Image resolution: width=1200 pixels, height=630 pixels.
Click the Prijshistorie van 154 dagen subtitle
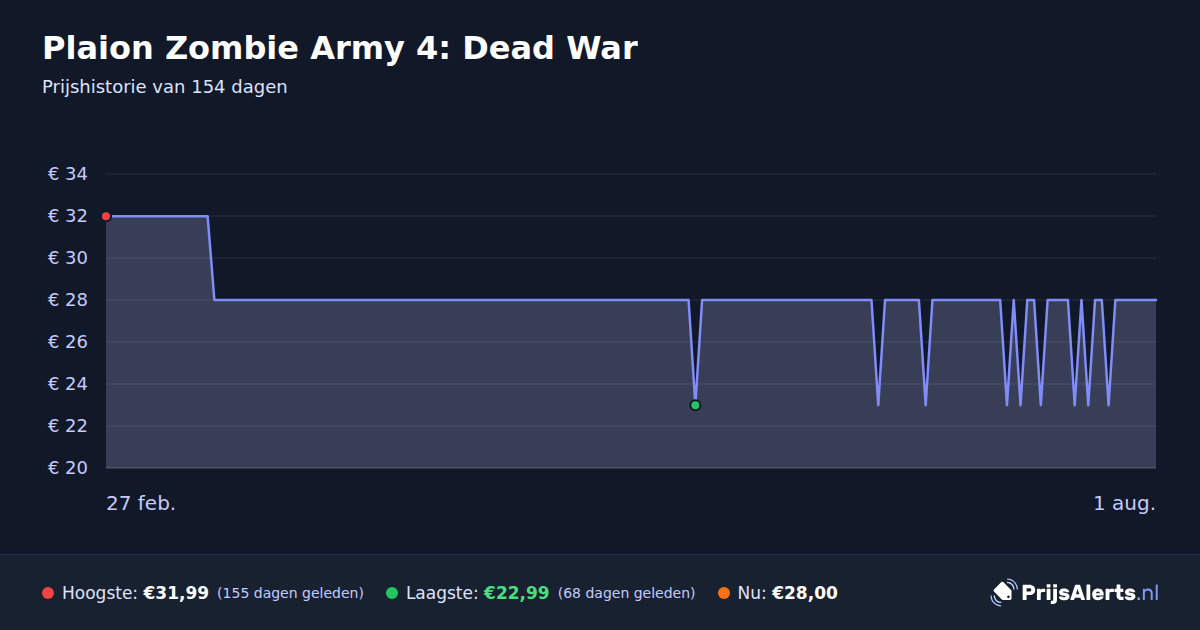(165, 87)
